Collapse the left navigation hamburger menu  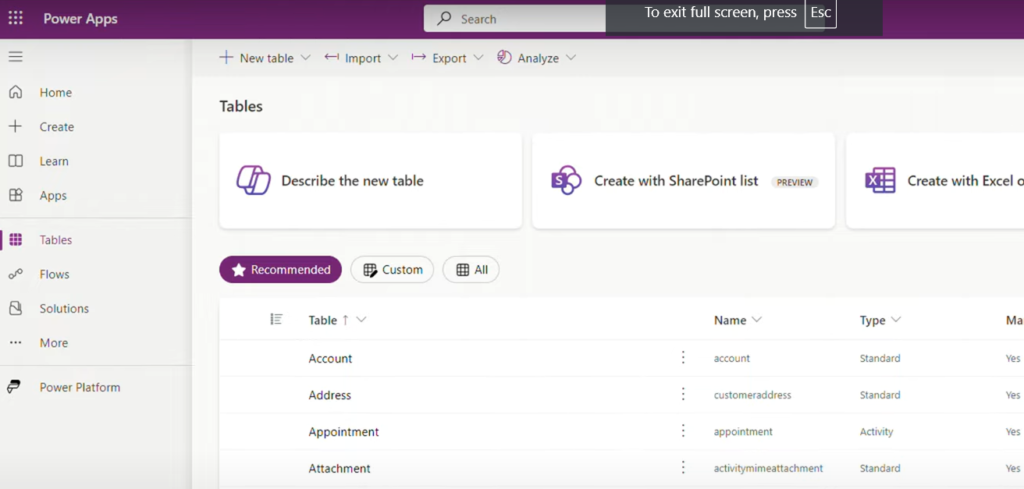tap(15, 57)
